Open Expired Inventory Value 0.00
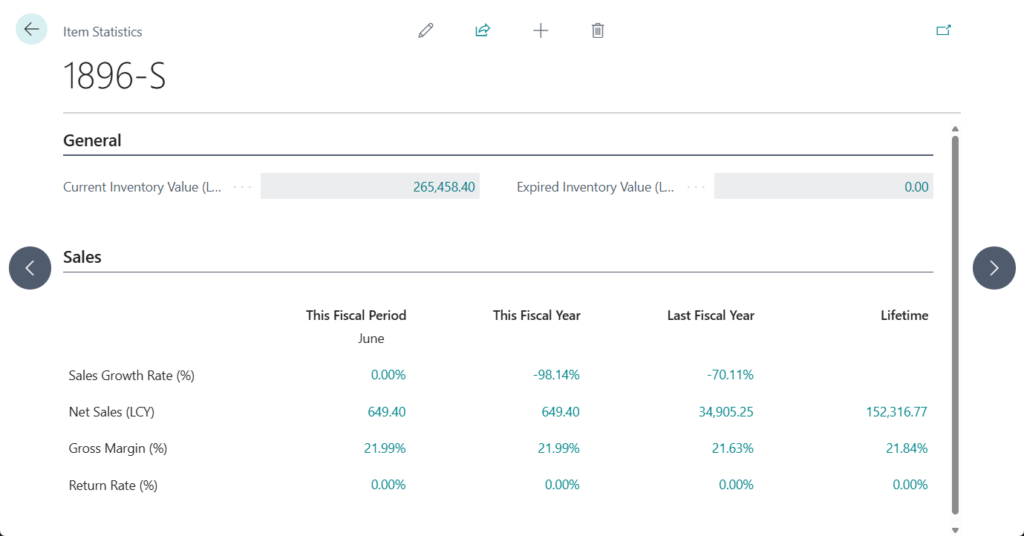 [x=915, y=187]
